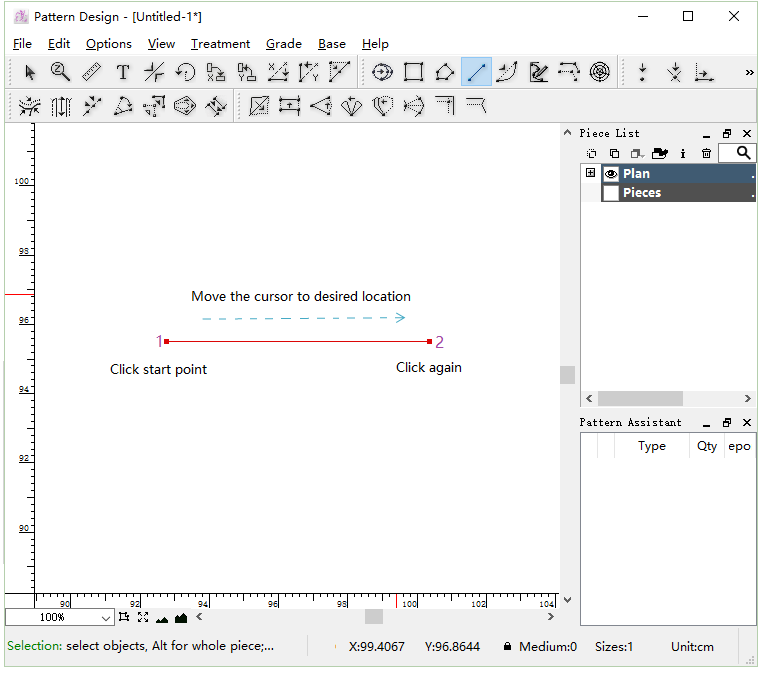The width and height of the screenshot is (764, 673).
Task: Click the Piece List horizontal scrollbar thumb
Action: [640, 398]
